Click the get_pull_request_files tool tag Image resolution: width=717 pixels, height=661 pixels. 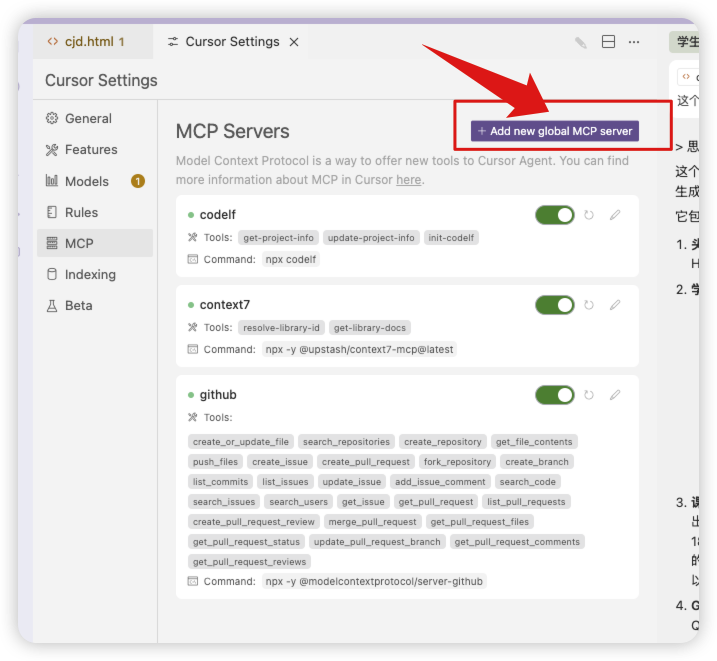point(480,522)
